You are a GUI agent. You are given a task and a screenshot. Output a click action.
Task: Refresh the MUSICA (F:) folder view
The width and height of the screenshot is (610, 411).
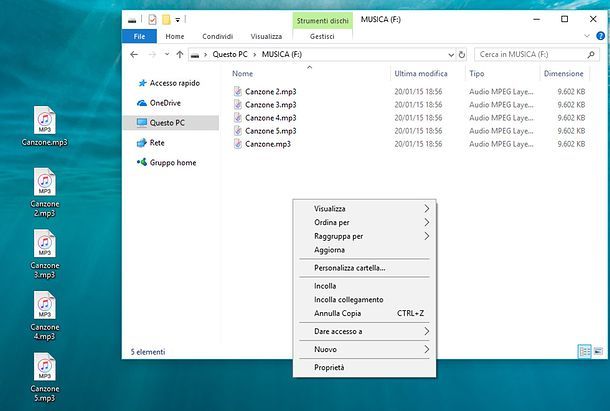pyautogui.click(x=462, y=54)
